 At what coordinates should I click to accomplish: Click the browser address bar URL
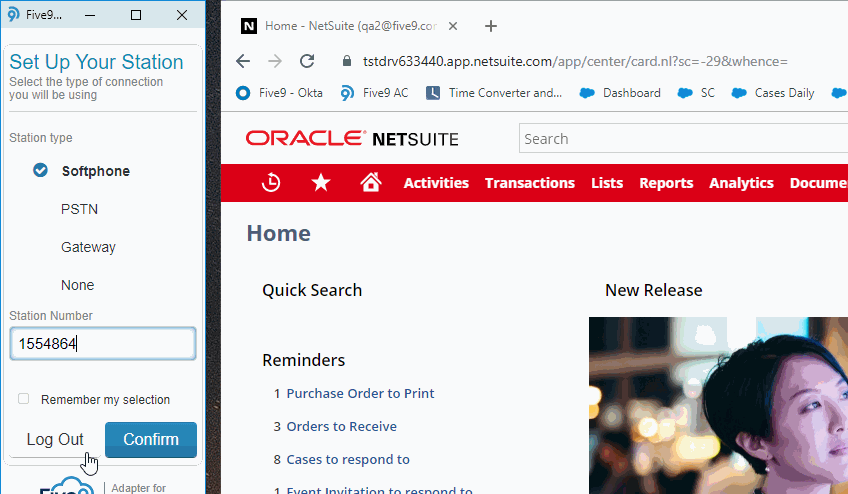575,61
